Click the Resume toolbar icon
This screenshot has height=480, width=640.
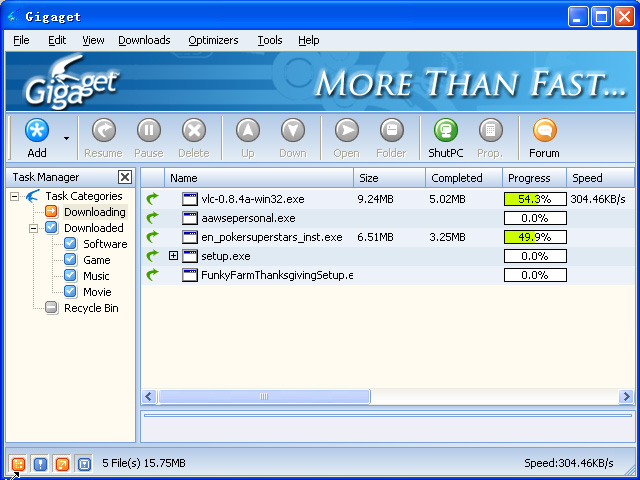[104, 131]
